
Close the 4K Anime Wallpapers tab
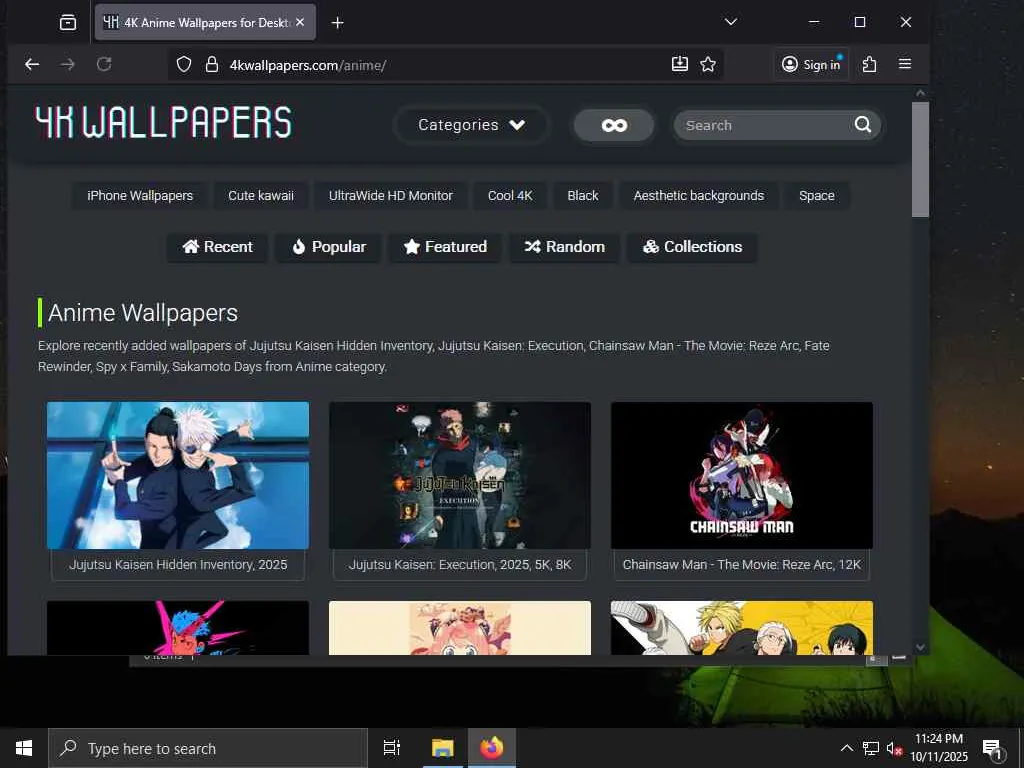[300, 22]
